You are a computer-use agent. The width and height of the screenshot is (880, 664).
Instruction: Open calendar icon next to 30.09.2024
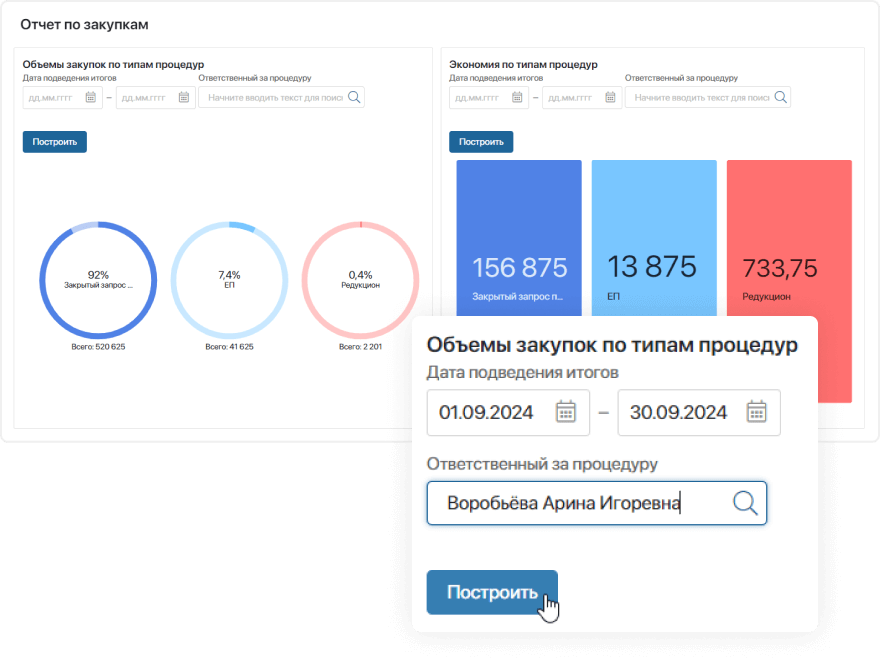click(x=757, y=412)
